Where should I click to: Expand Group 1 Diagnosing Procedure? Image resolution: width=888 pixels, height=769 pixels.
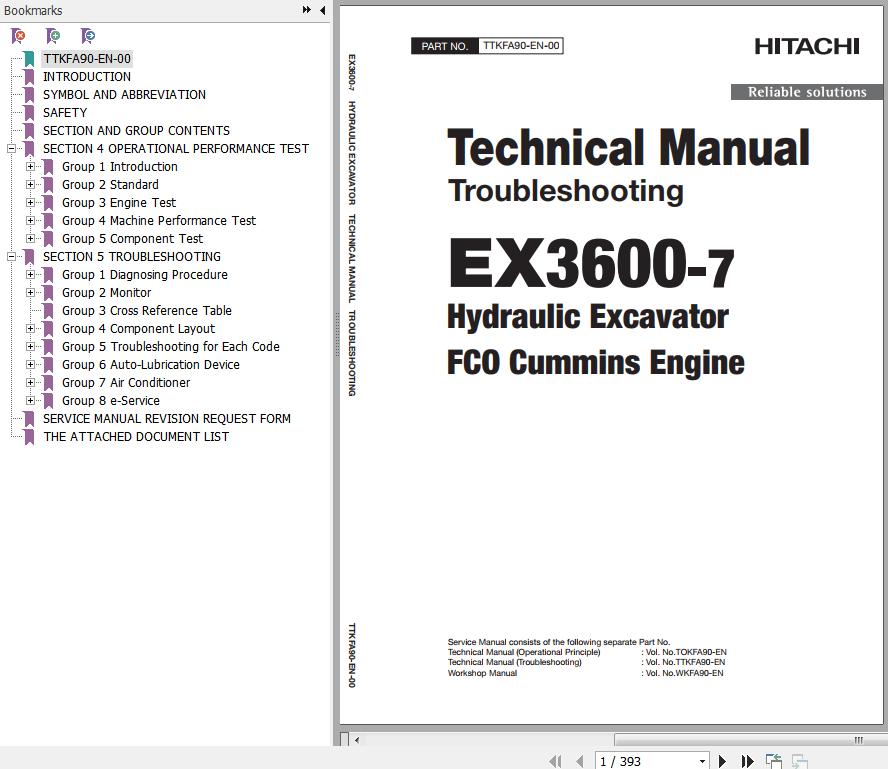pyautogui.click(x=31, y=275)
